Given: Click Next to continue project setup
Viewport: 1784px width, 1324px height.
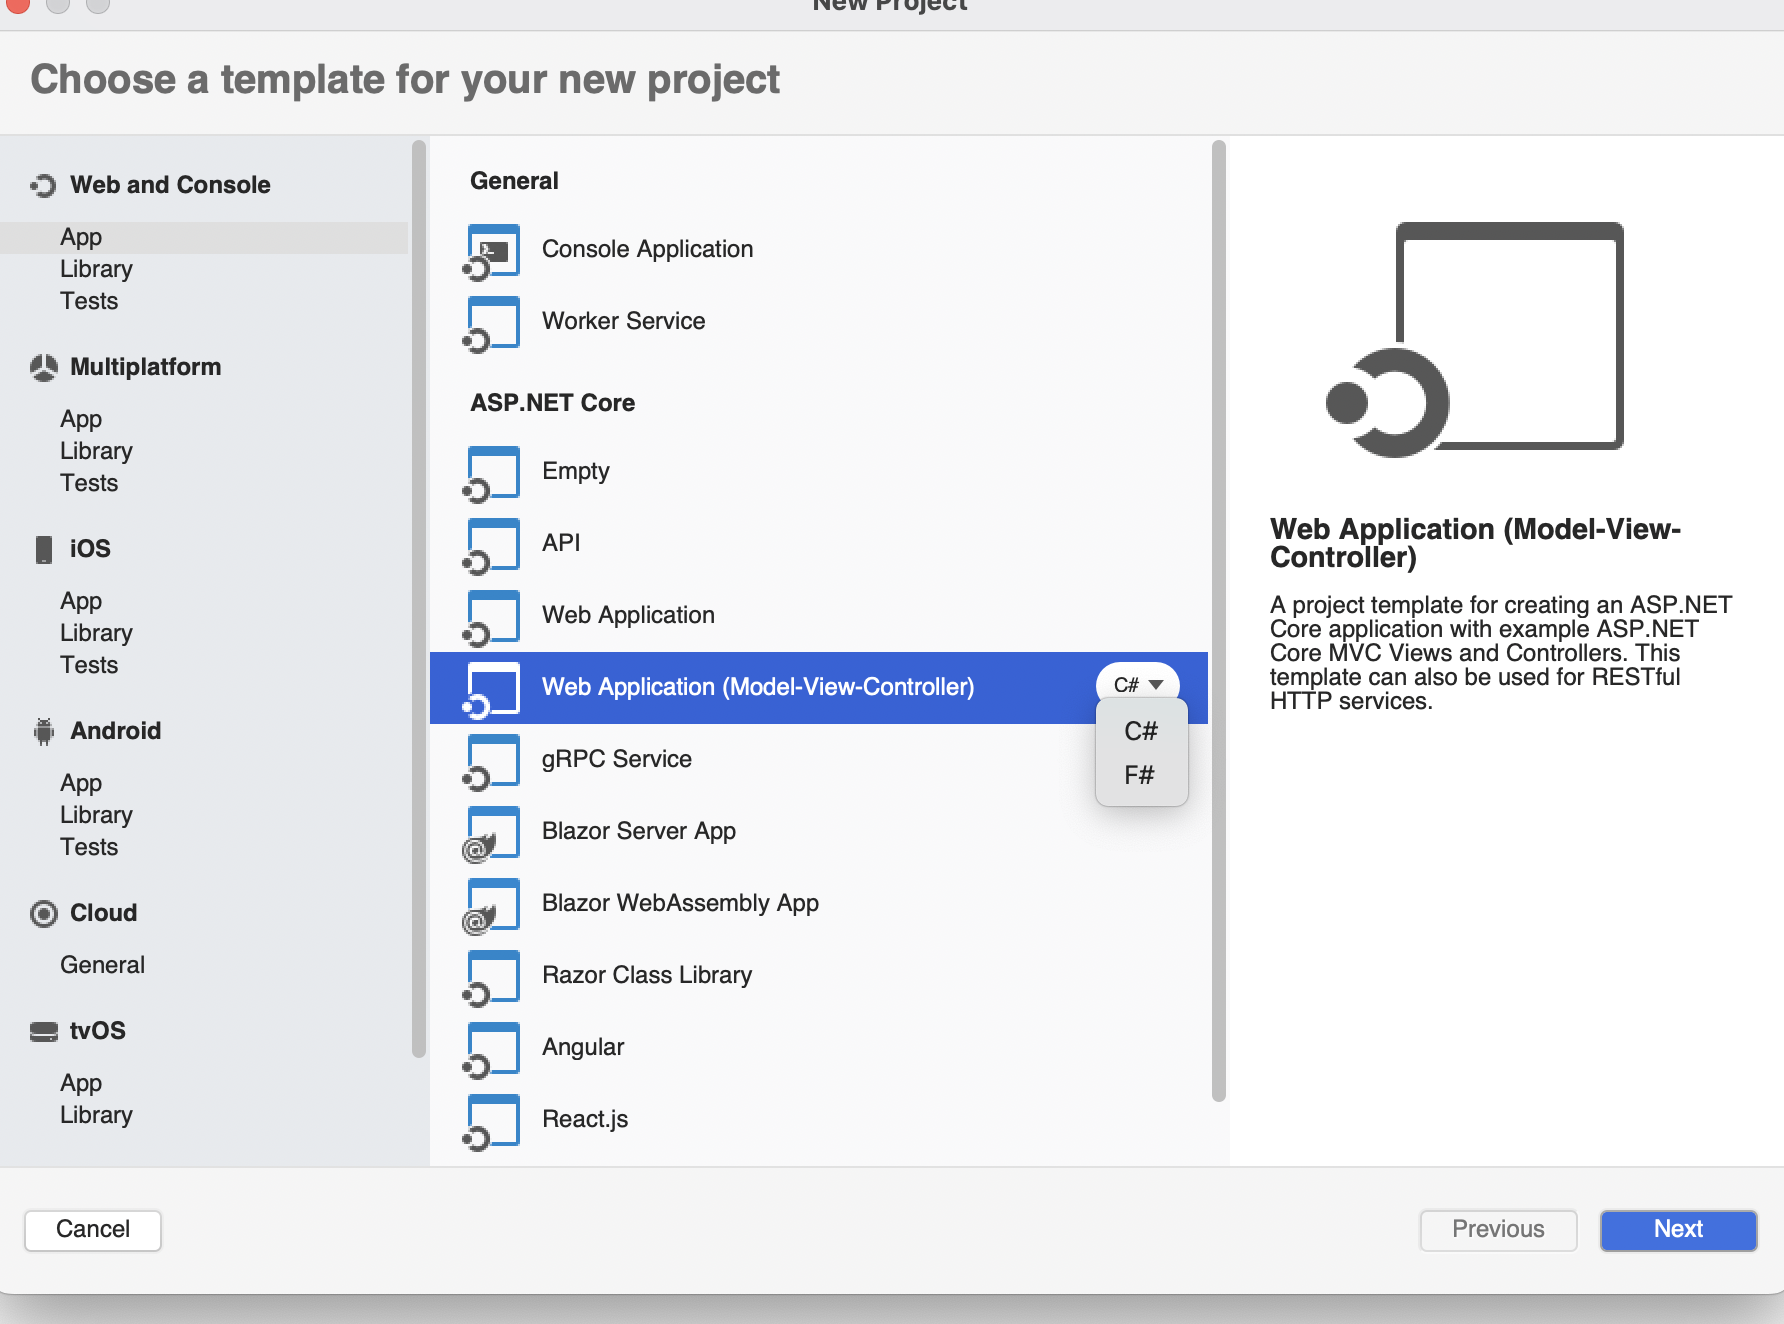Looking at the screenshot, I should pyautogui.click(x=1678, y=1230).
